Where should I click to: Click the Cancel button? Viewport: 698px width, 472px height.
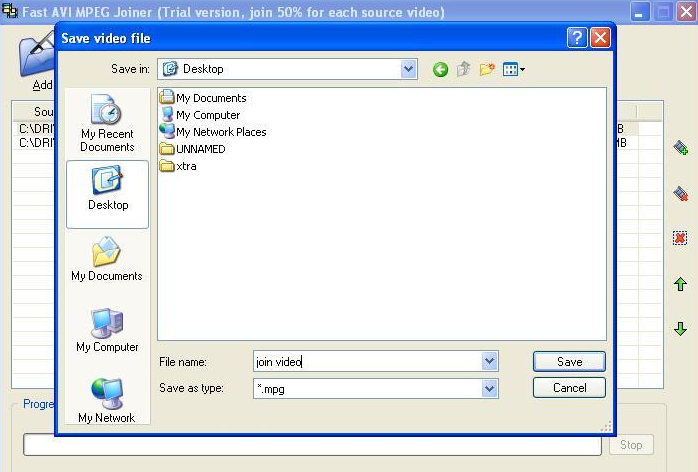[569, 387]
